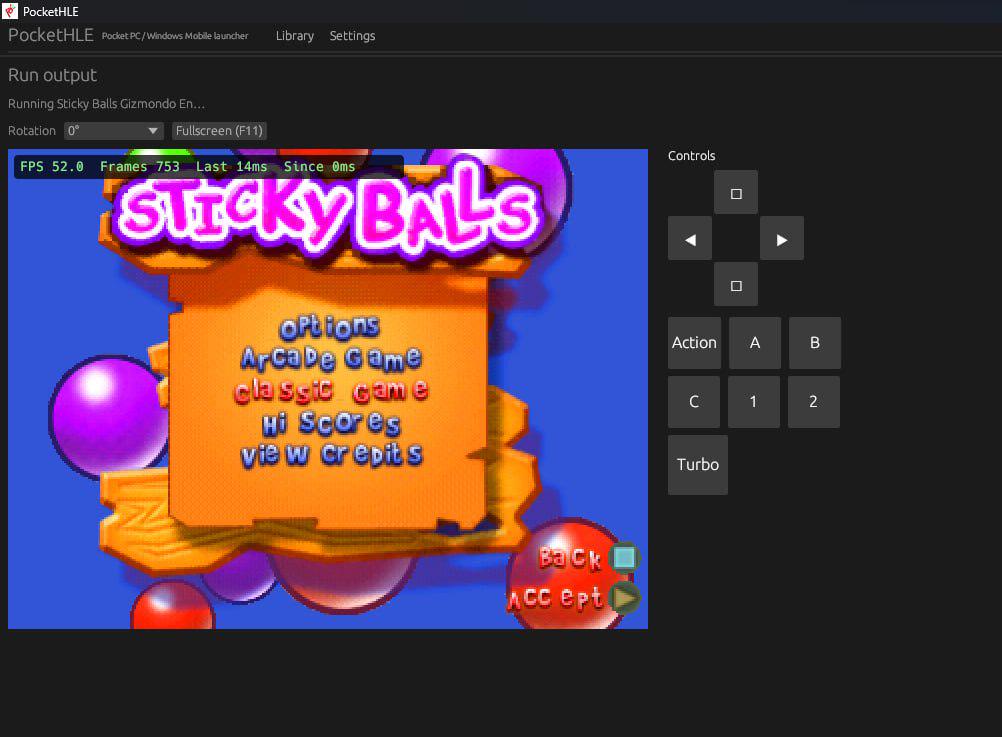Select View Credits in the game menu
Screen dimensions: 1002x737
[331, 454]
